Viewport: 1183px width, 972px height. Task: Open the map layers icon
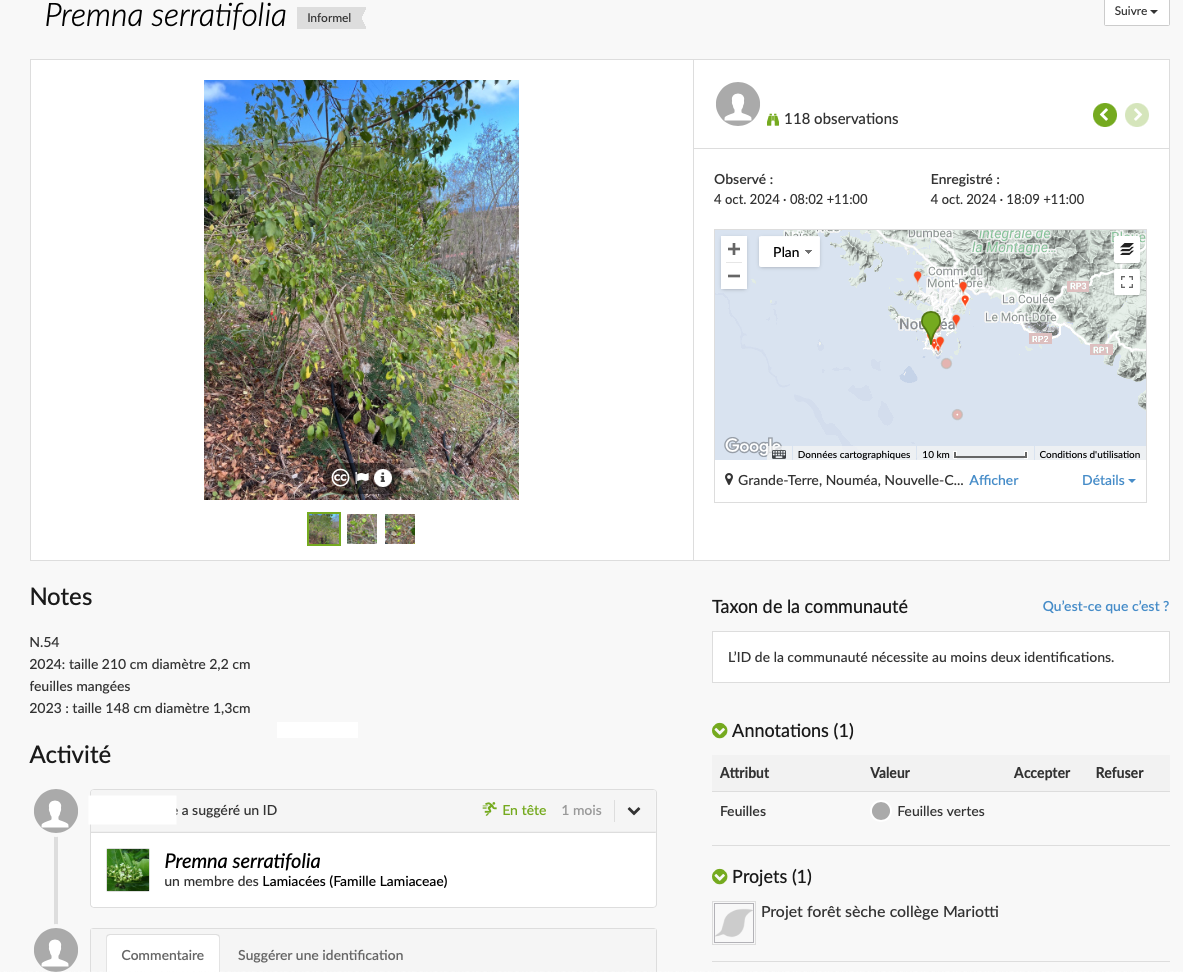1127,249
